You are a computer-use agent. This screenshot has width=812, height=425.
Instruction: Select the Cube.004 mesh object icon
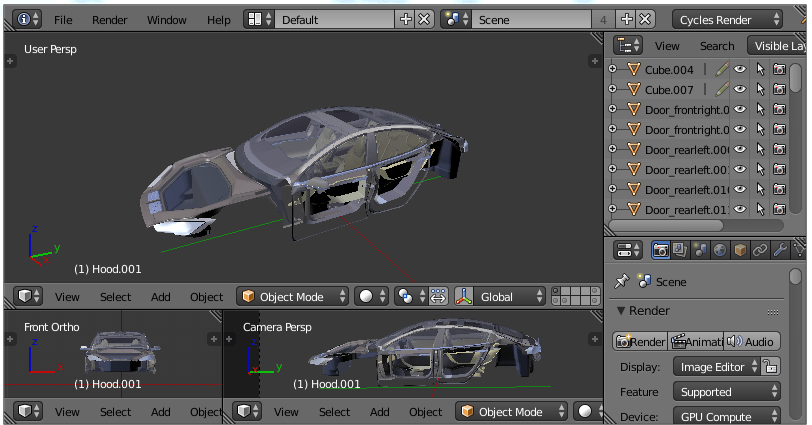click(633, 69)
